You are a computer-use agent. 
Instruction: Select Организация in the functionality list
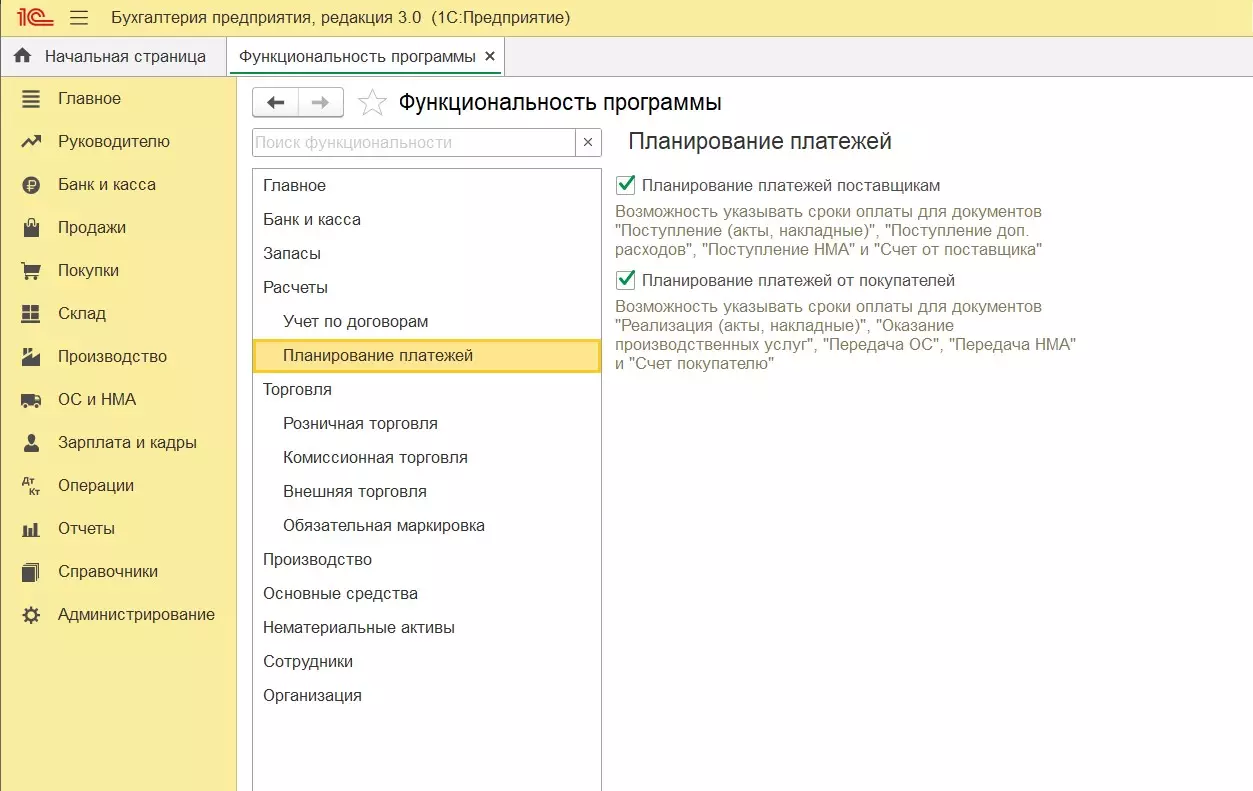click(427, 695)
